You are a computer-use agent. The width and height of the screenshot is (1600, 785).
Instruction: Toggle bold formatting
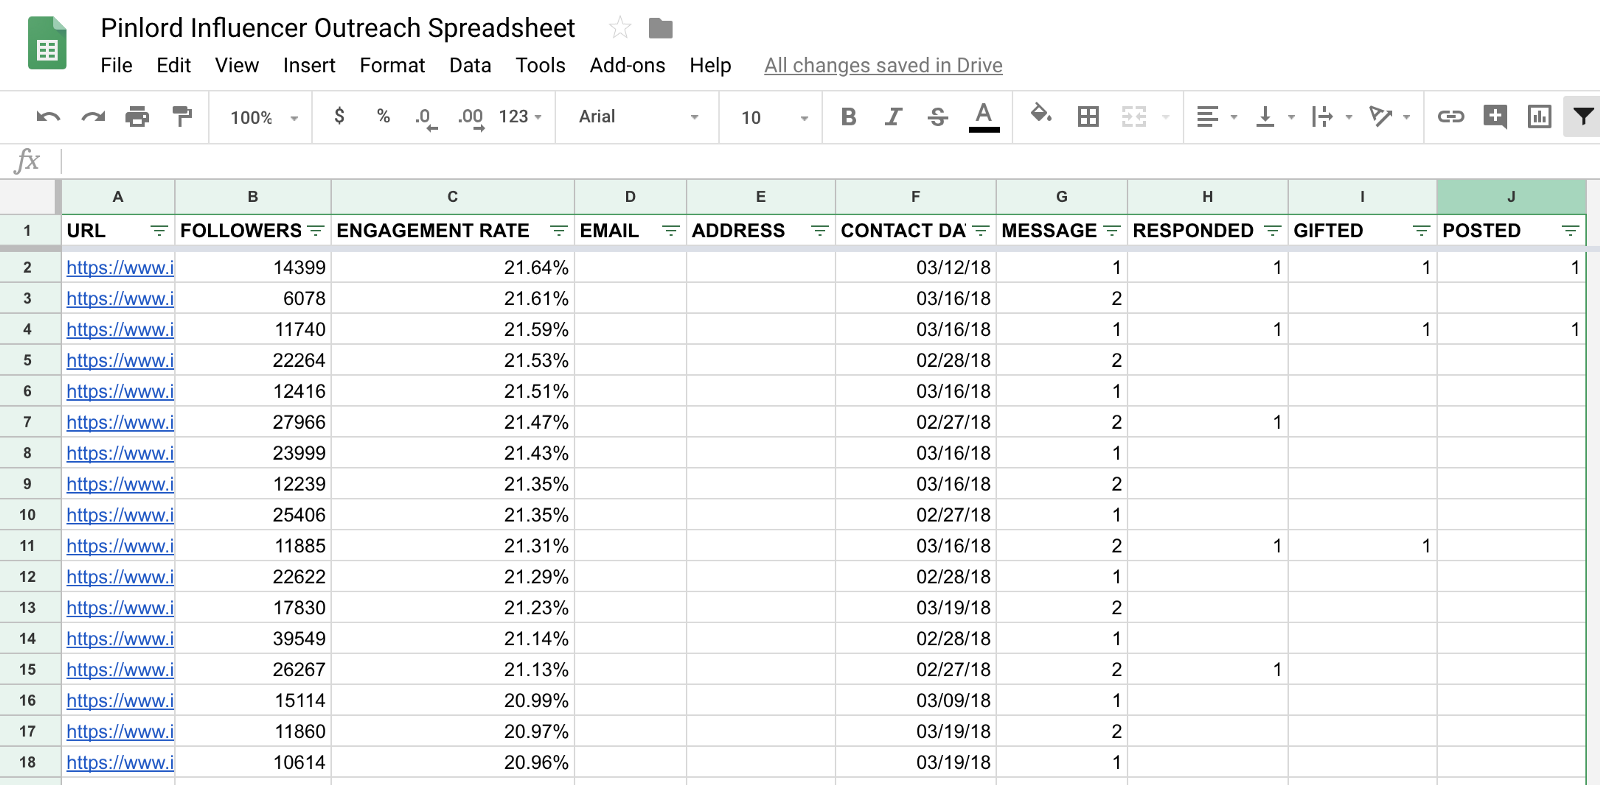[x=848, y=117]
